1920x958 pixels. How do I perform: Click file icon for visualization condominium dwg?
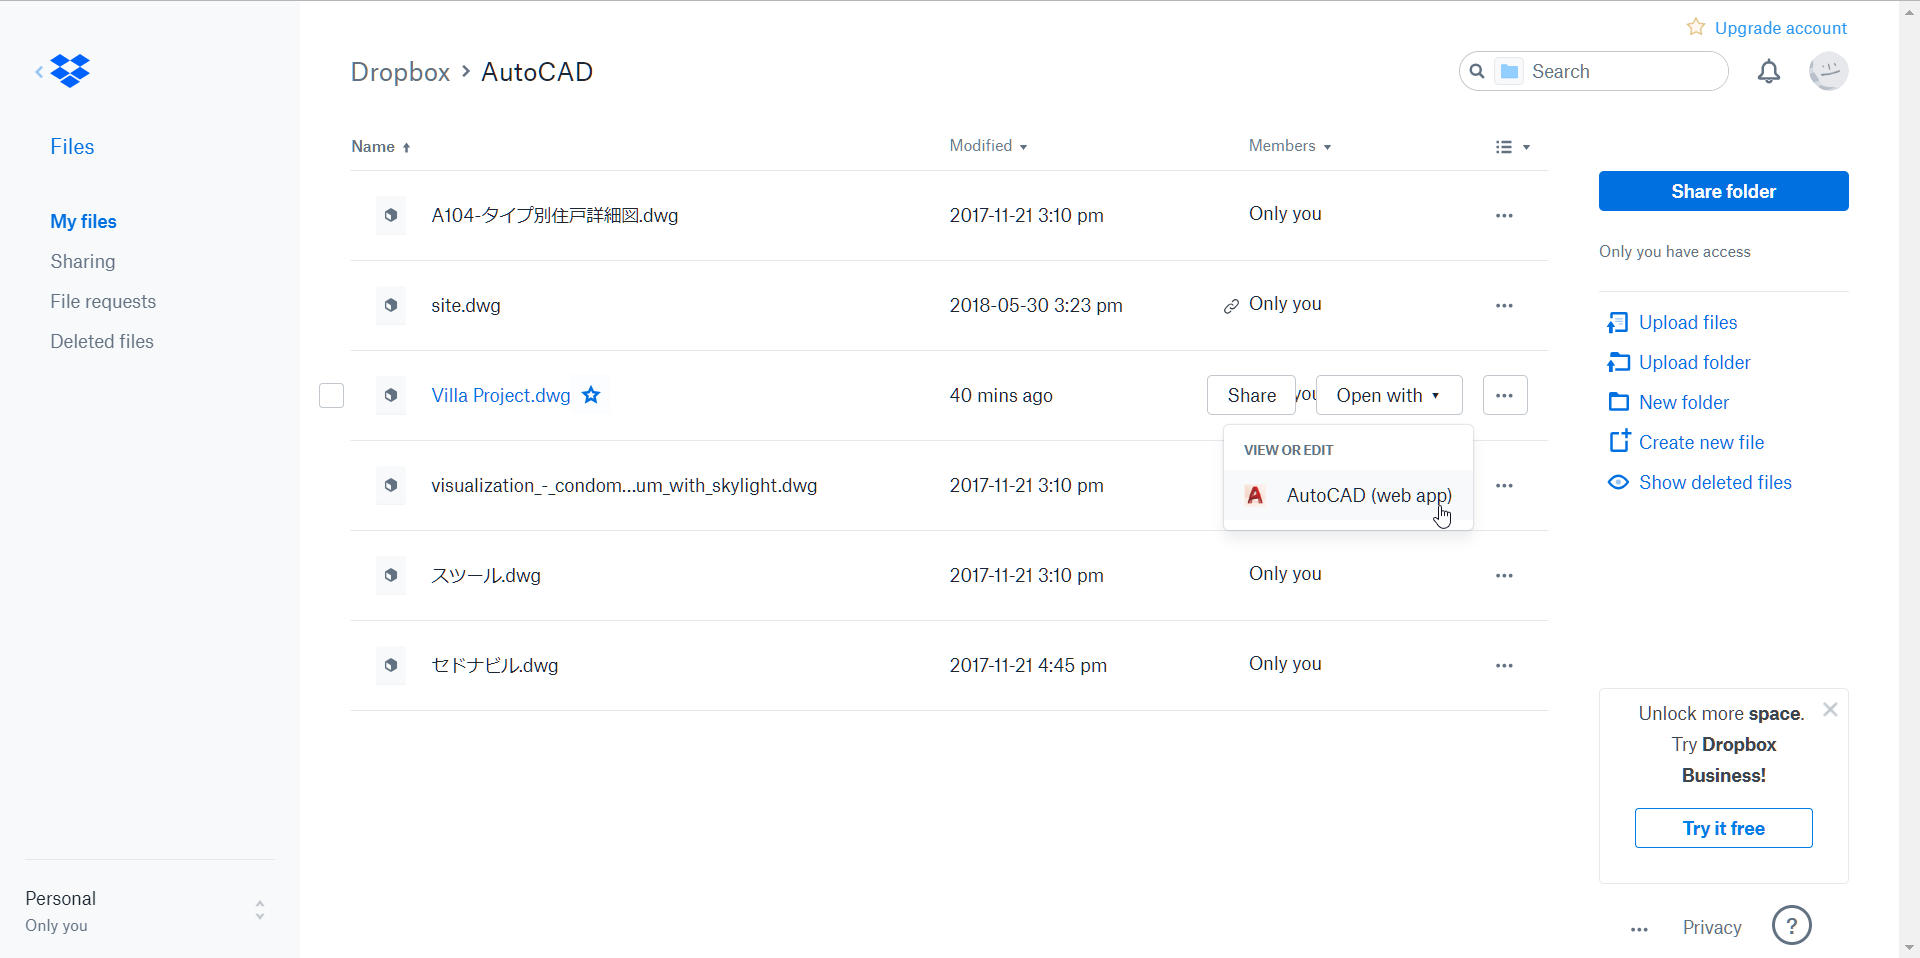(x=391, y=485)
